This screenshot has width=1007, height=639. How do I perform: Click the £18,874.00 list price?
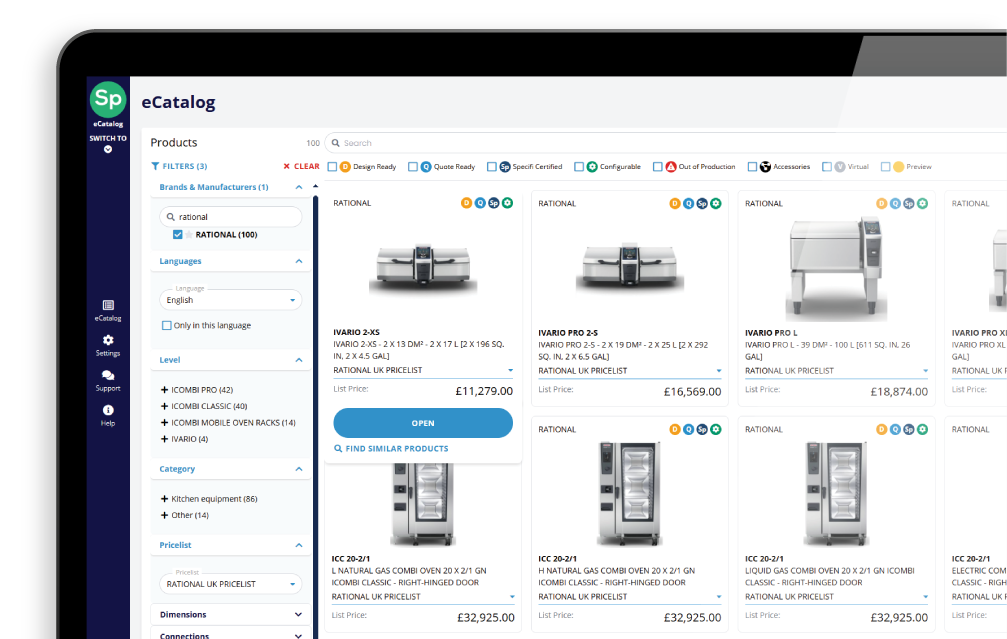pos(899,392)
